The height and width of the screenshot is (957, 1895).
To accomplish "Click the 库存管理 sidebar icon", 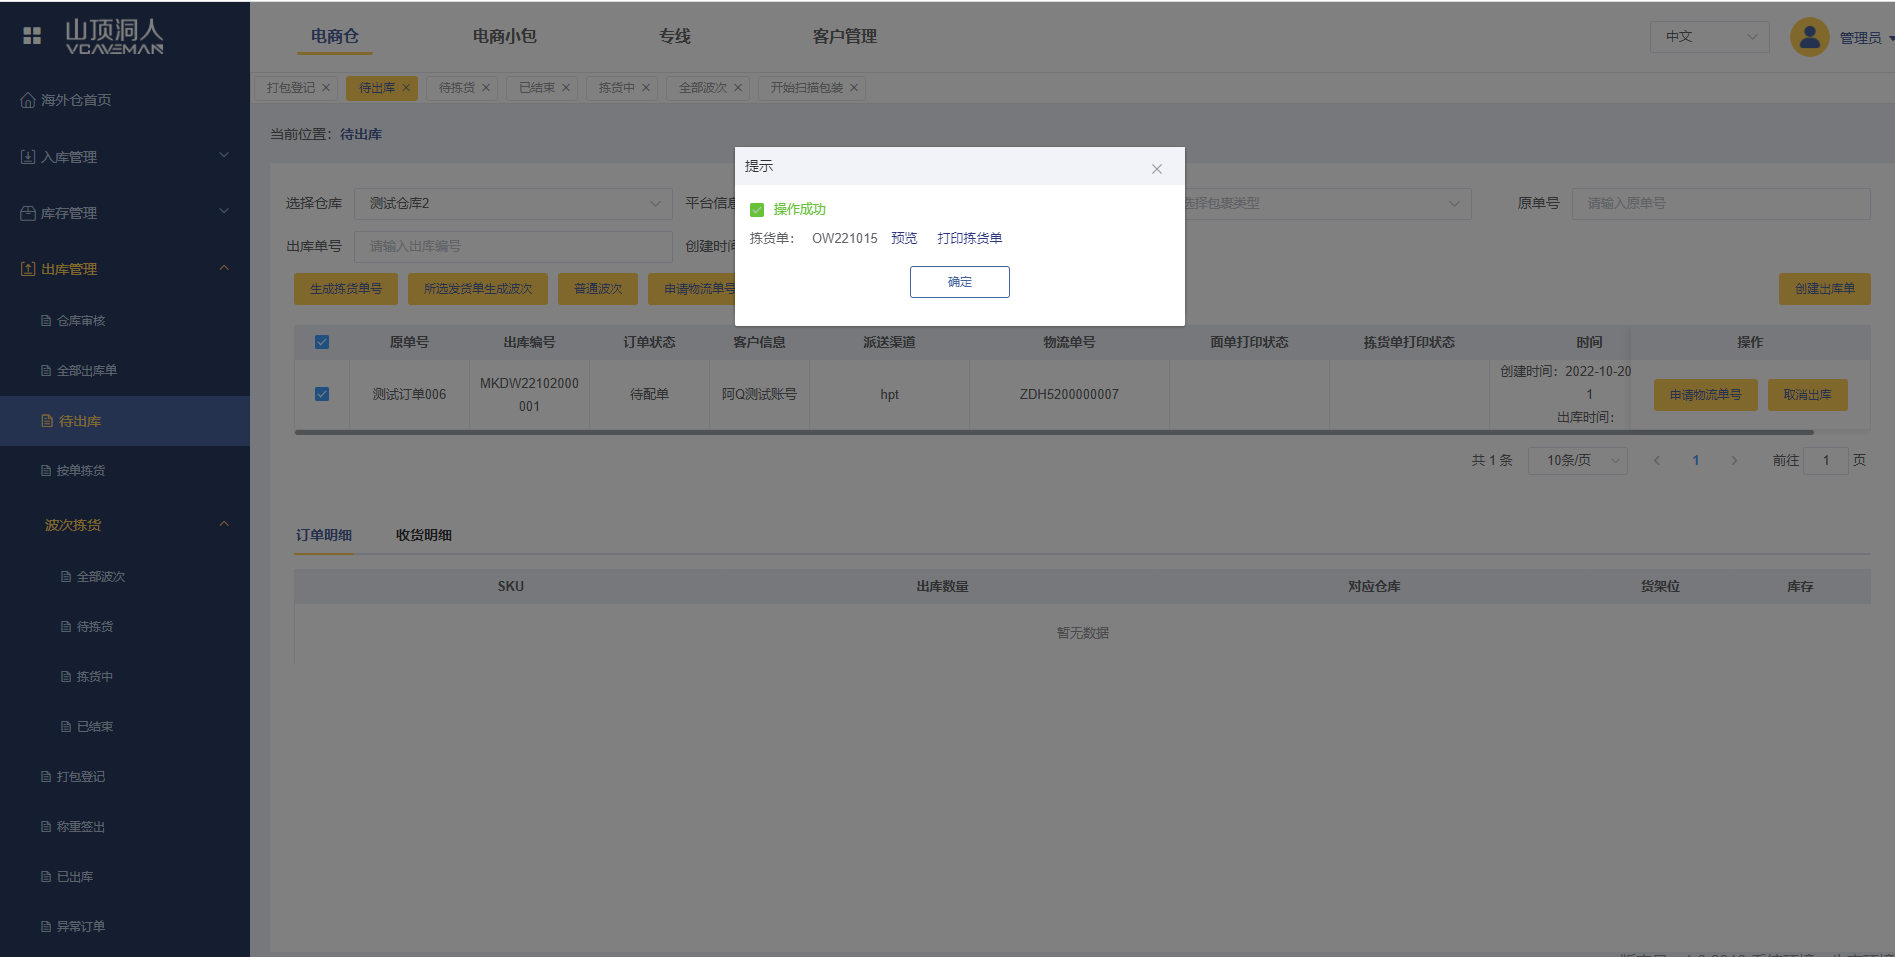I will (28, 213).
